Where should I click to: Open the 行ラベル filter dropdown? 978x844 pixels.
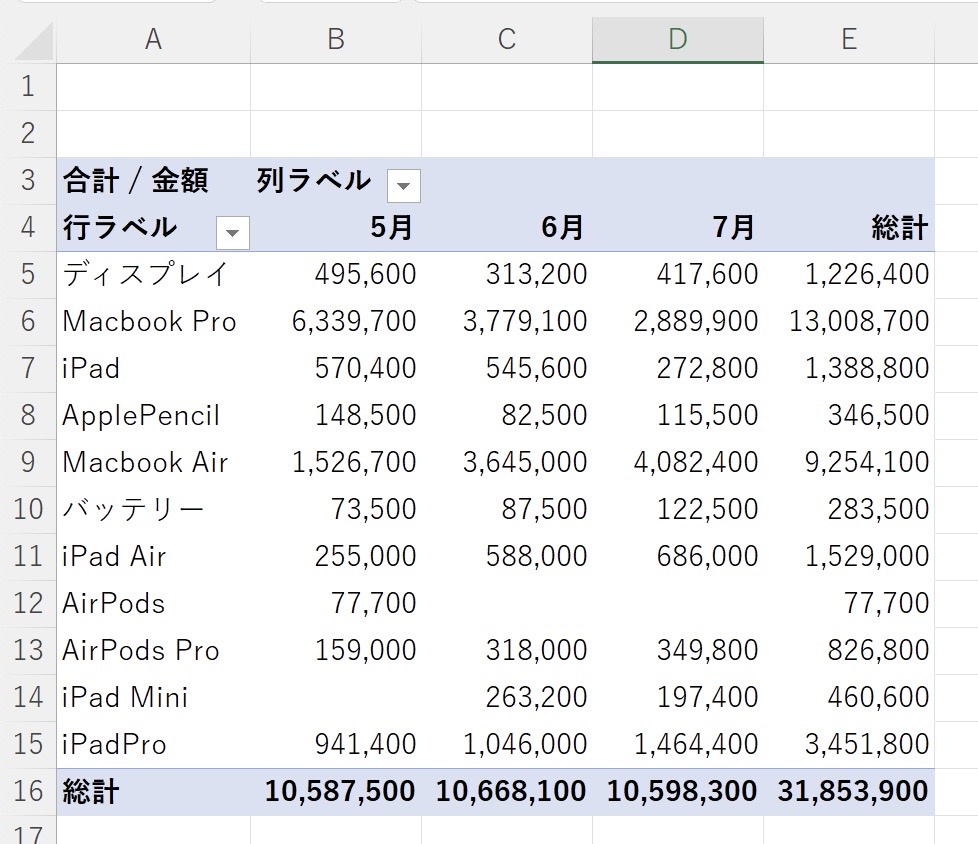233,233
